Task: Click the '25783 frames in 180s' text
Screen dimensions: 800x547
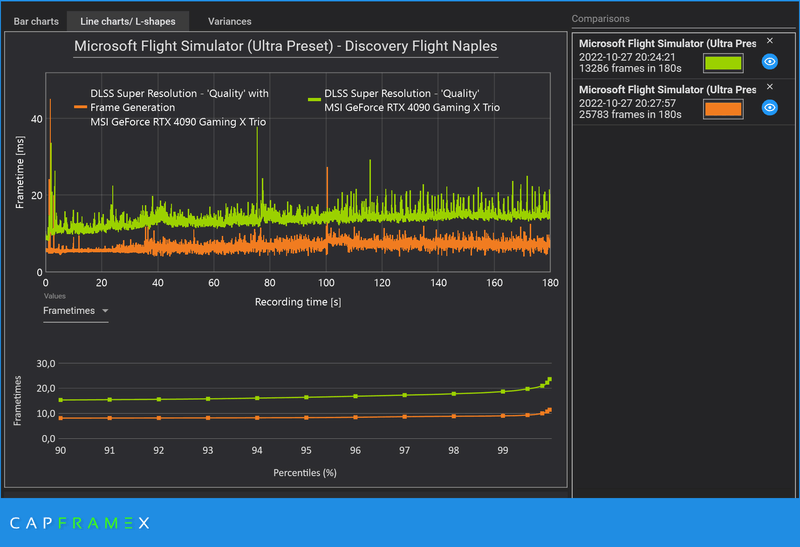Action: click(630, 114)
